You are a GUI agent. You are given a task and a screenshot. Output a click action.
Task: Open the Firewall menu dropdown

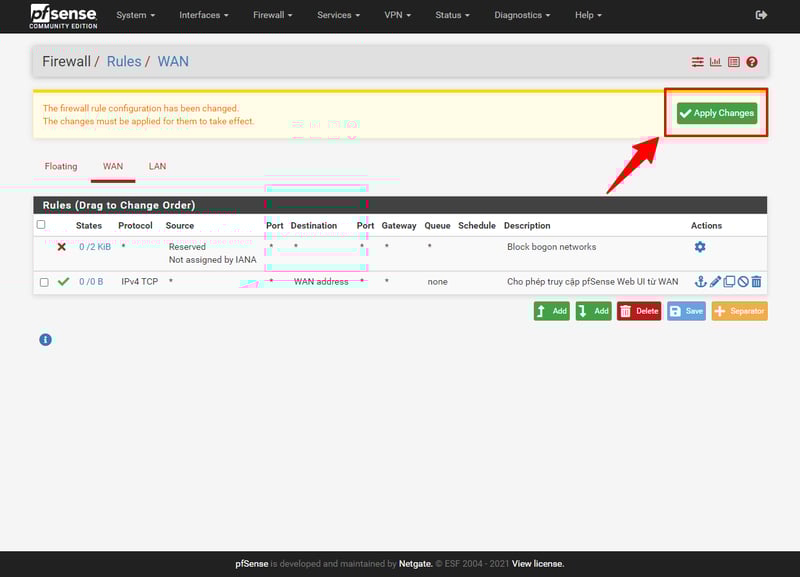(x=271, y=15)
